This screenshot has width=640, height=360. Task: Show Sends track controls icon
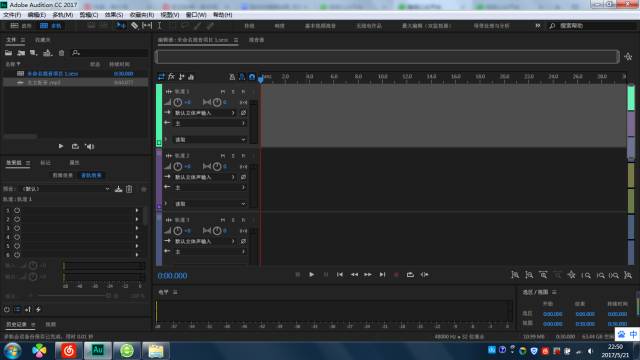(181, 76)
